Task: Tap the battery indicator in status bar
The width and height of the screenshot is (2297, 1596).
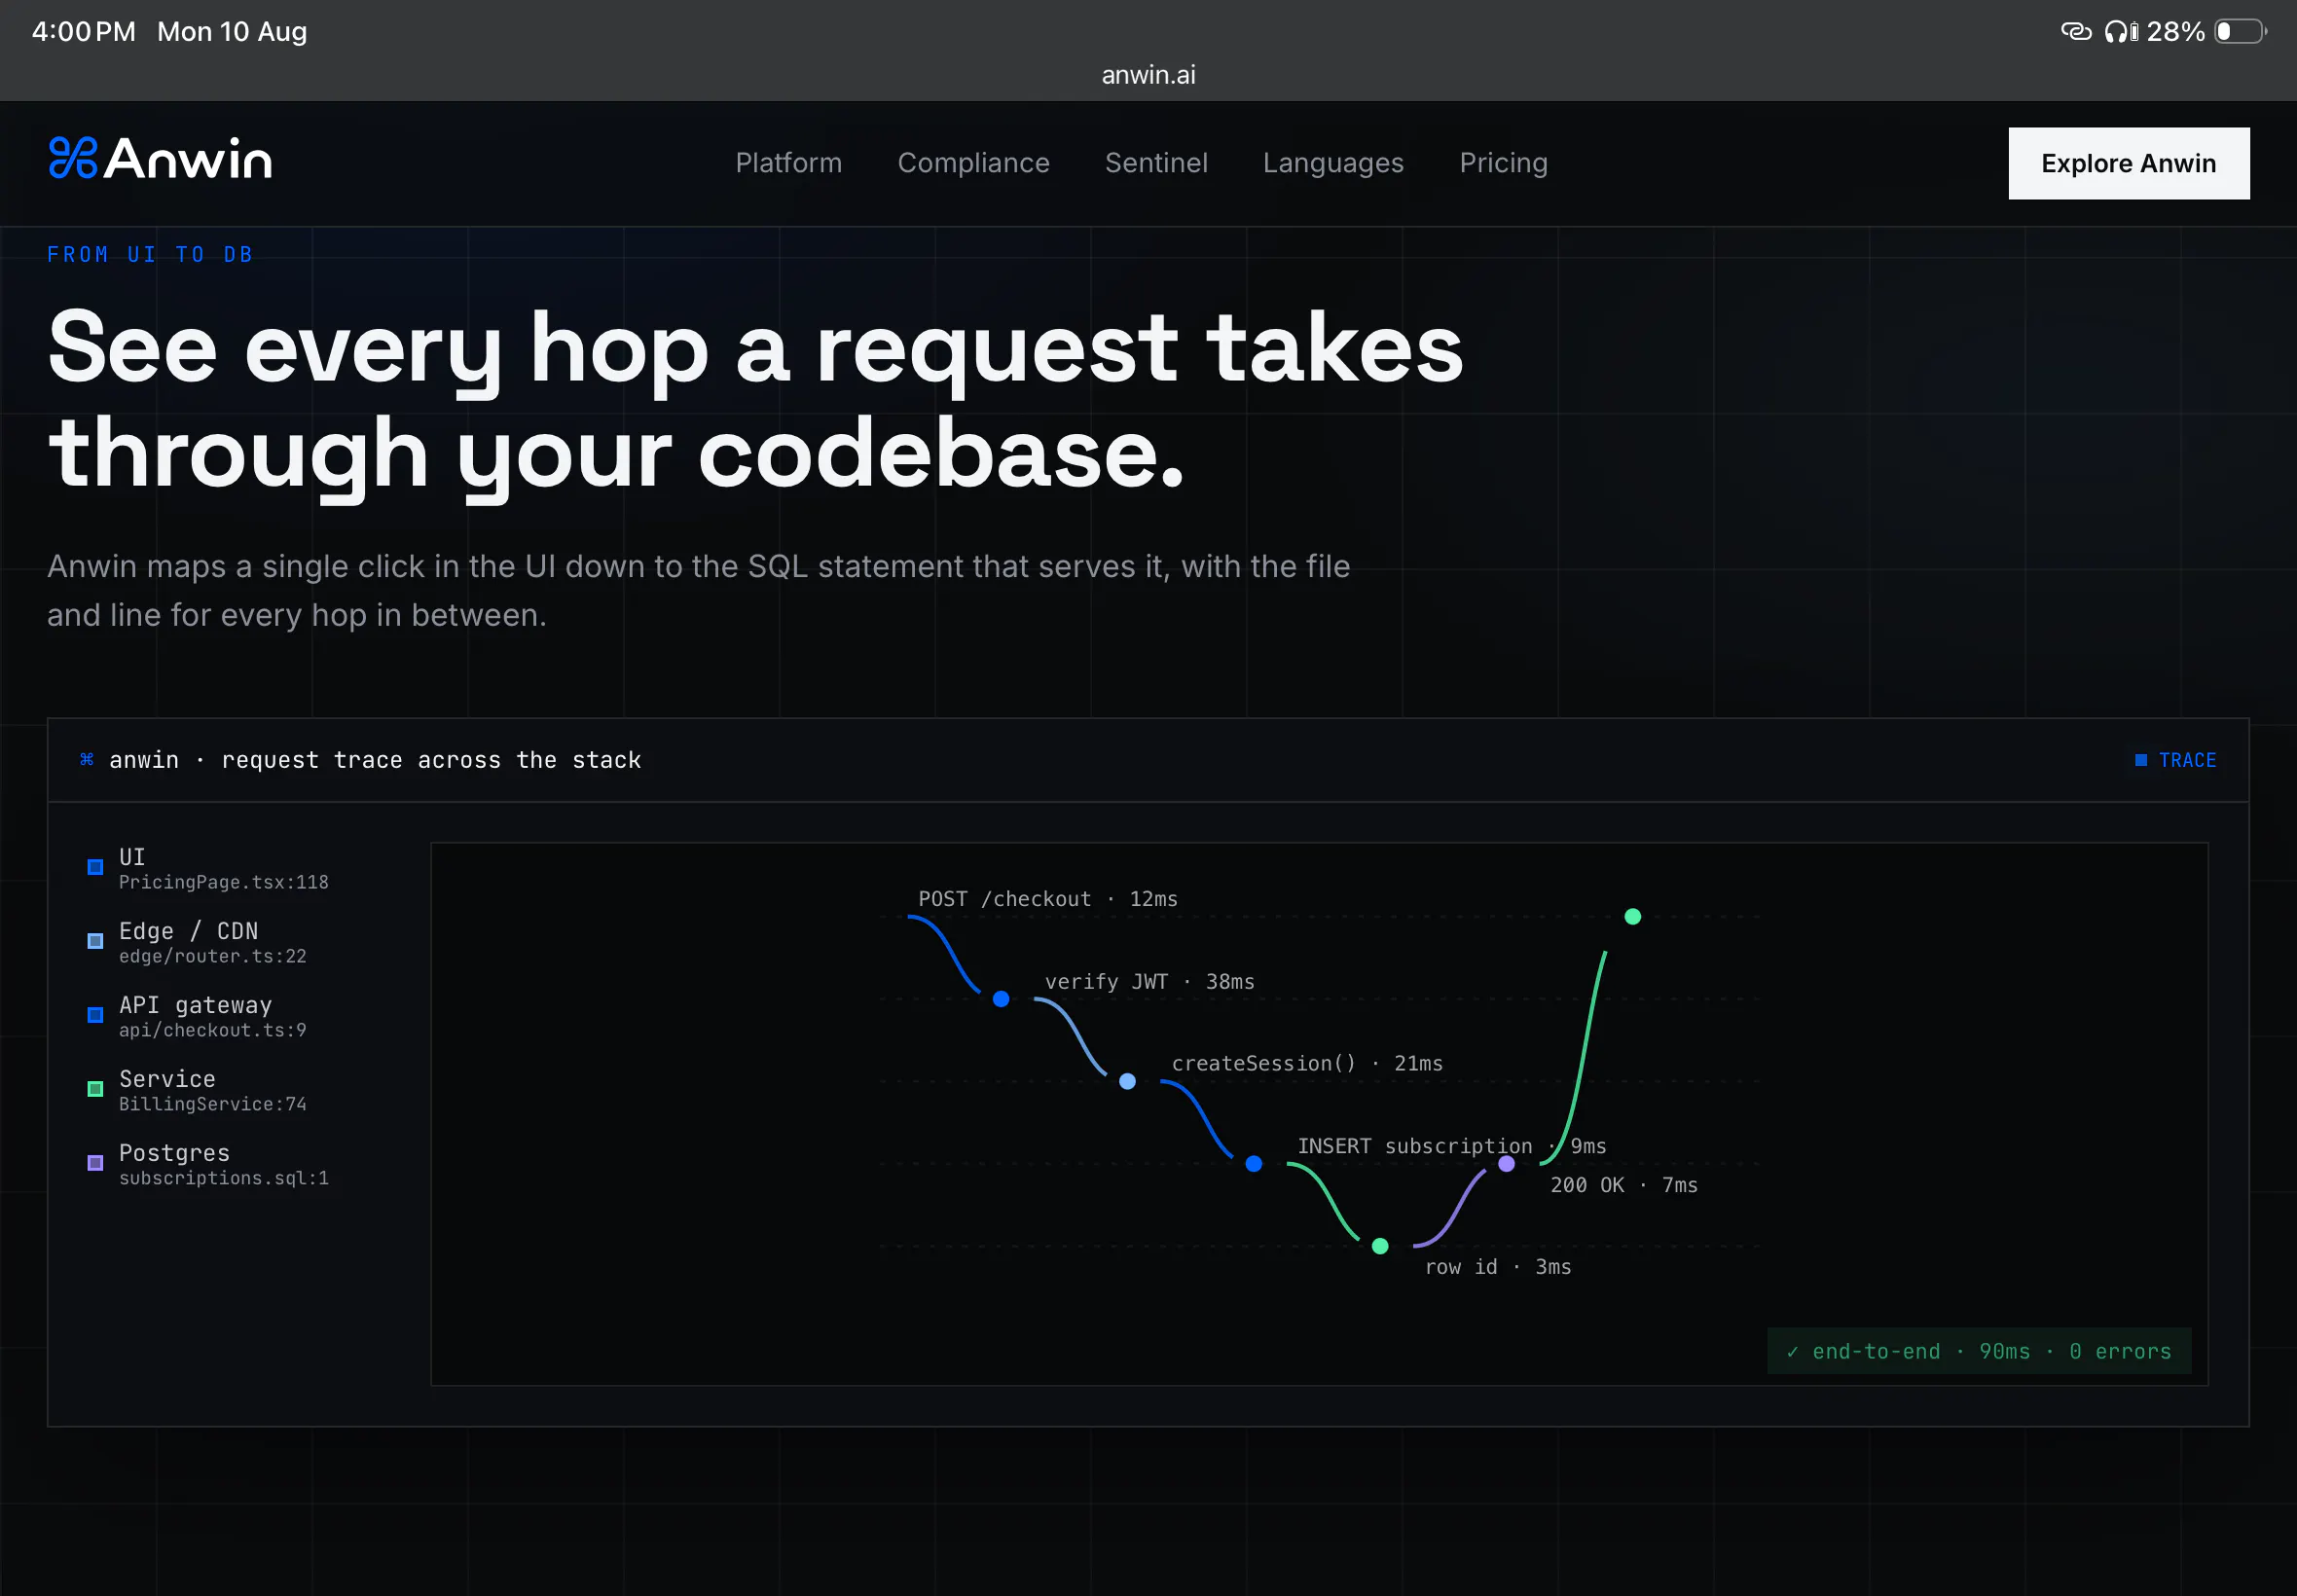Action: pos(2240,32)
